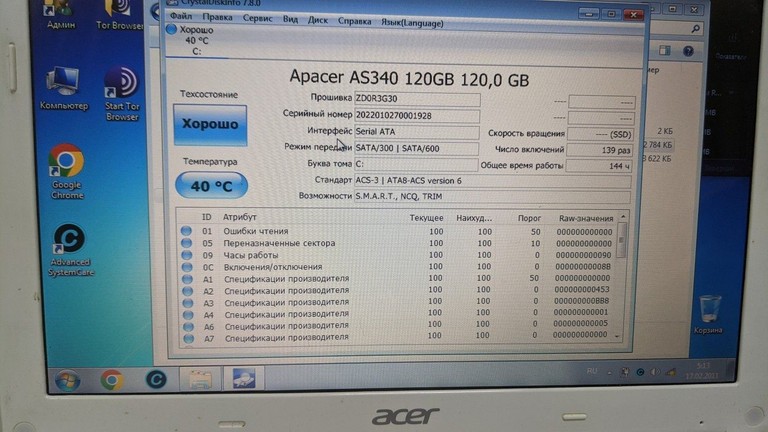Click the 40 °C temperature button
Image resolution: width=768 pixels, height=432 pixels.
211,186
